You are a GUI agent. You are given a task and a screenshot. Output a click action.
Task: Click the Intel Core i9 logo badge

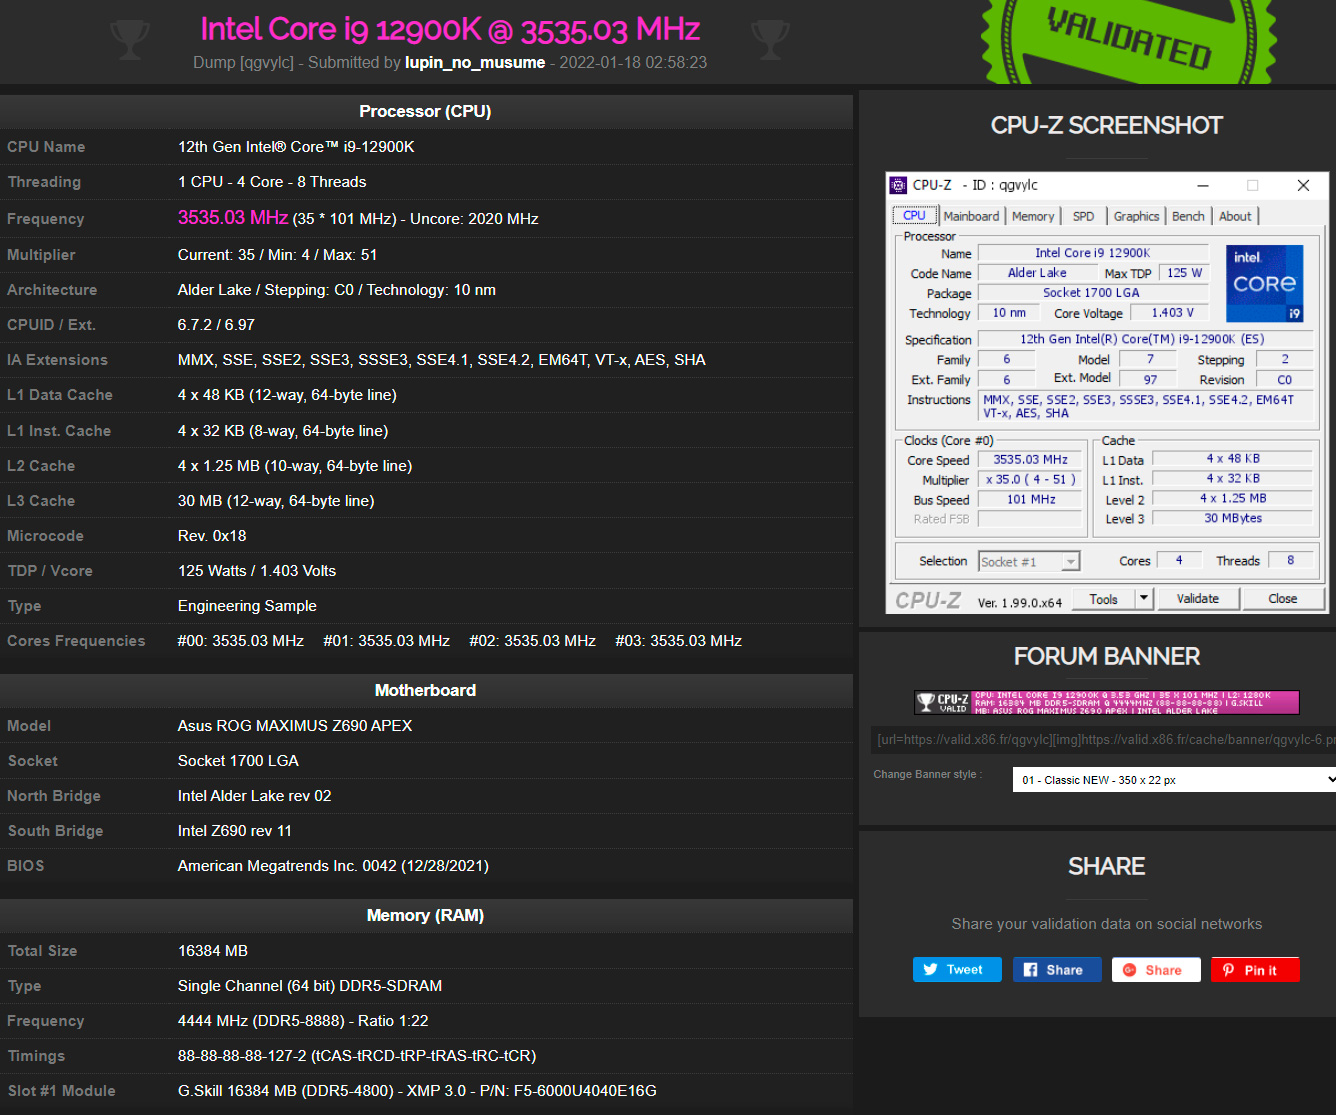1265,284
